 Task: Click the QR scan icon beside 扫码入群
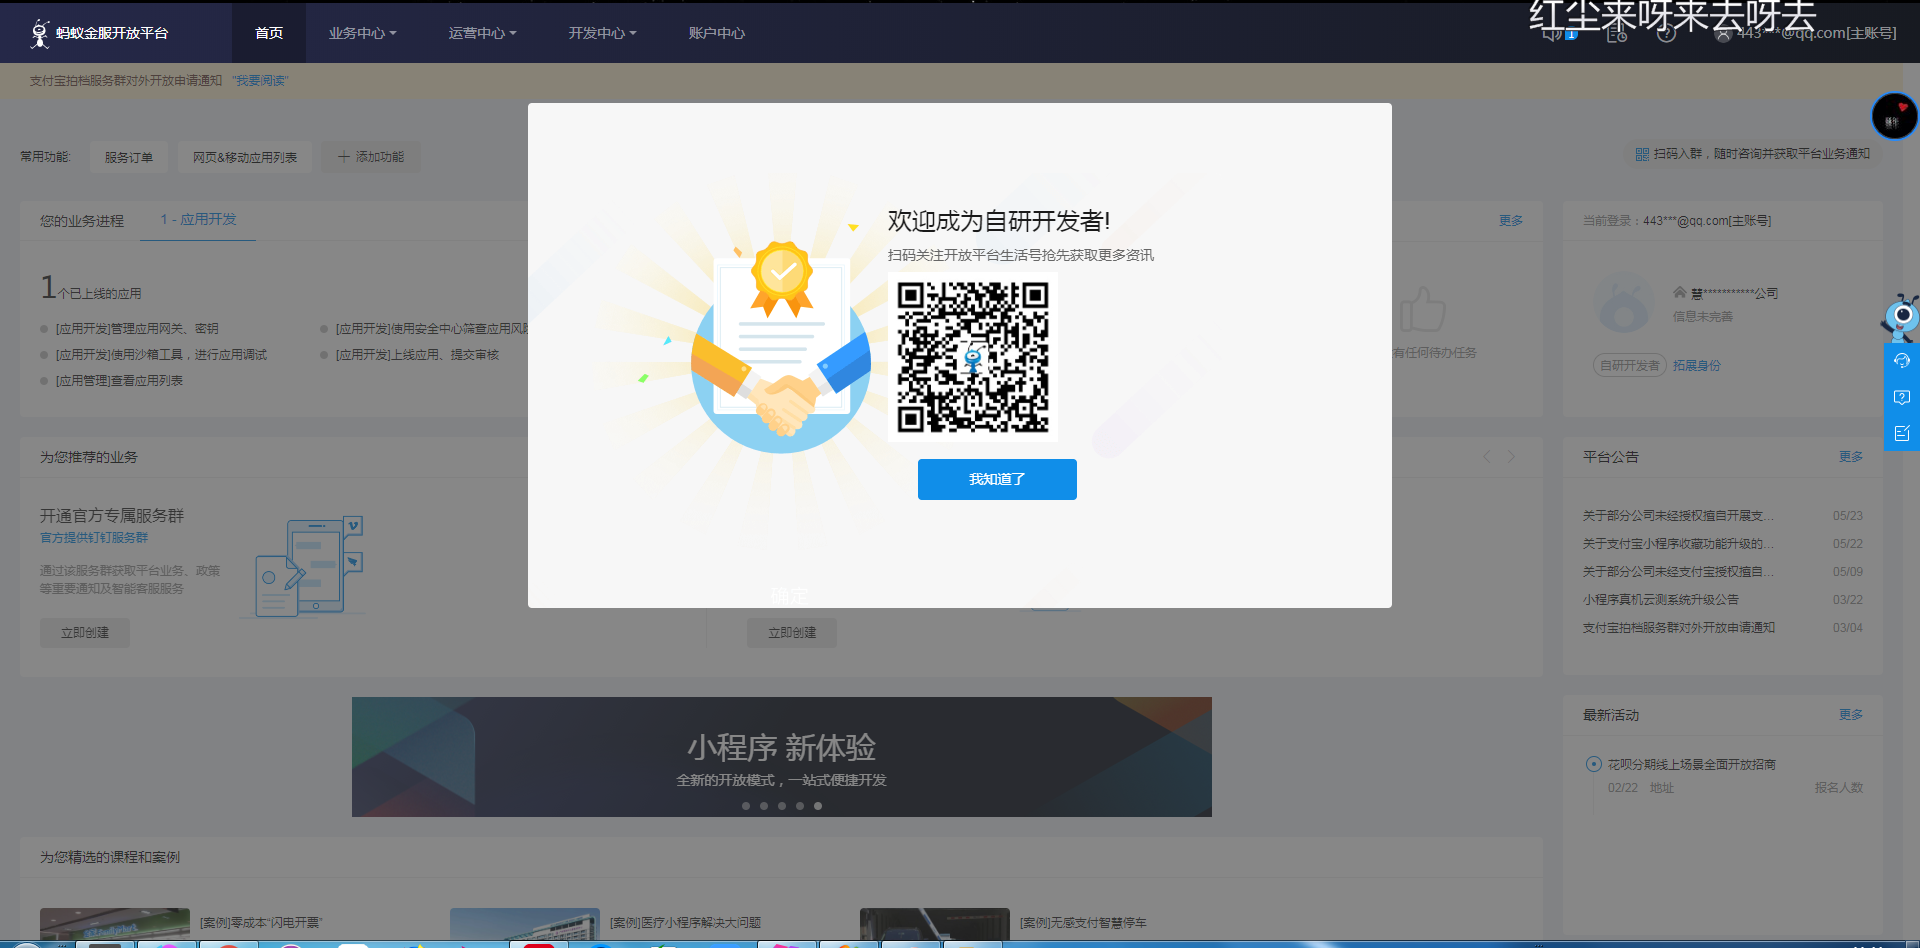1642,154
